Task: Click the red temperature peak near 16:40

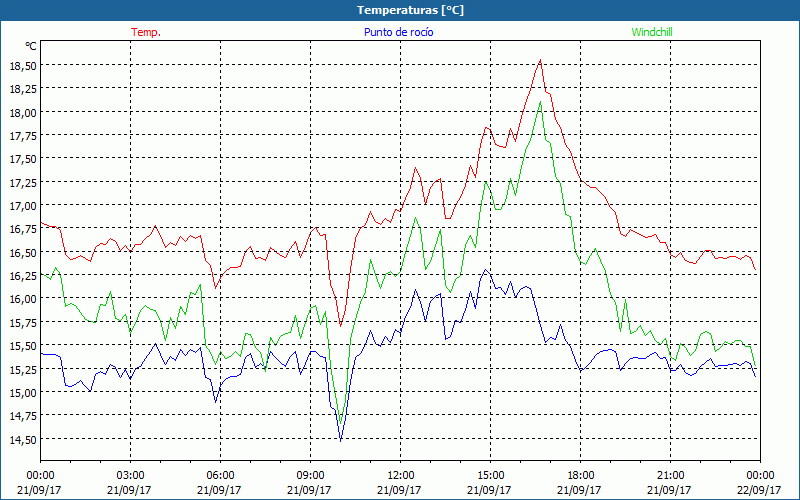Action: [x=540, y=60]
